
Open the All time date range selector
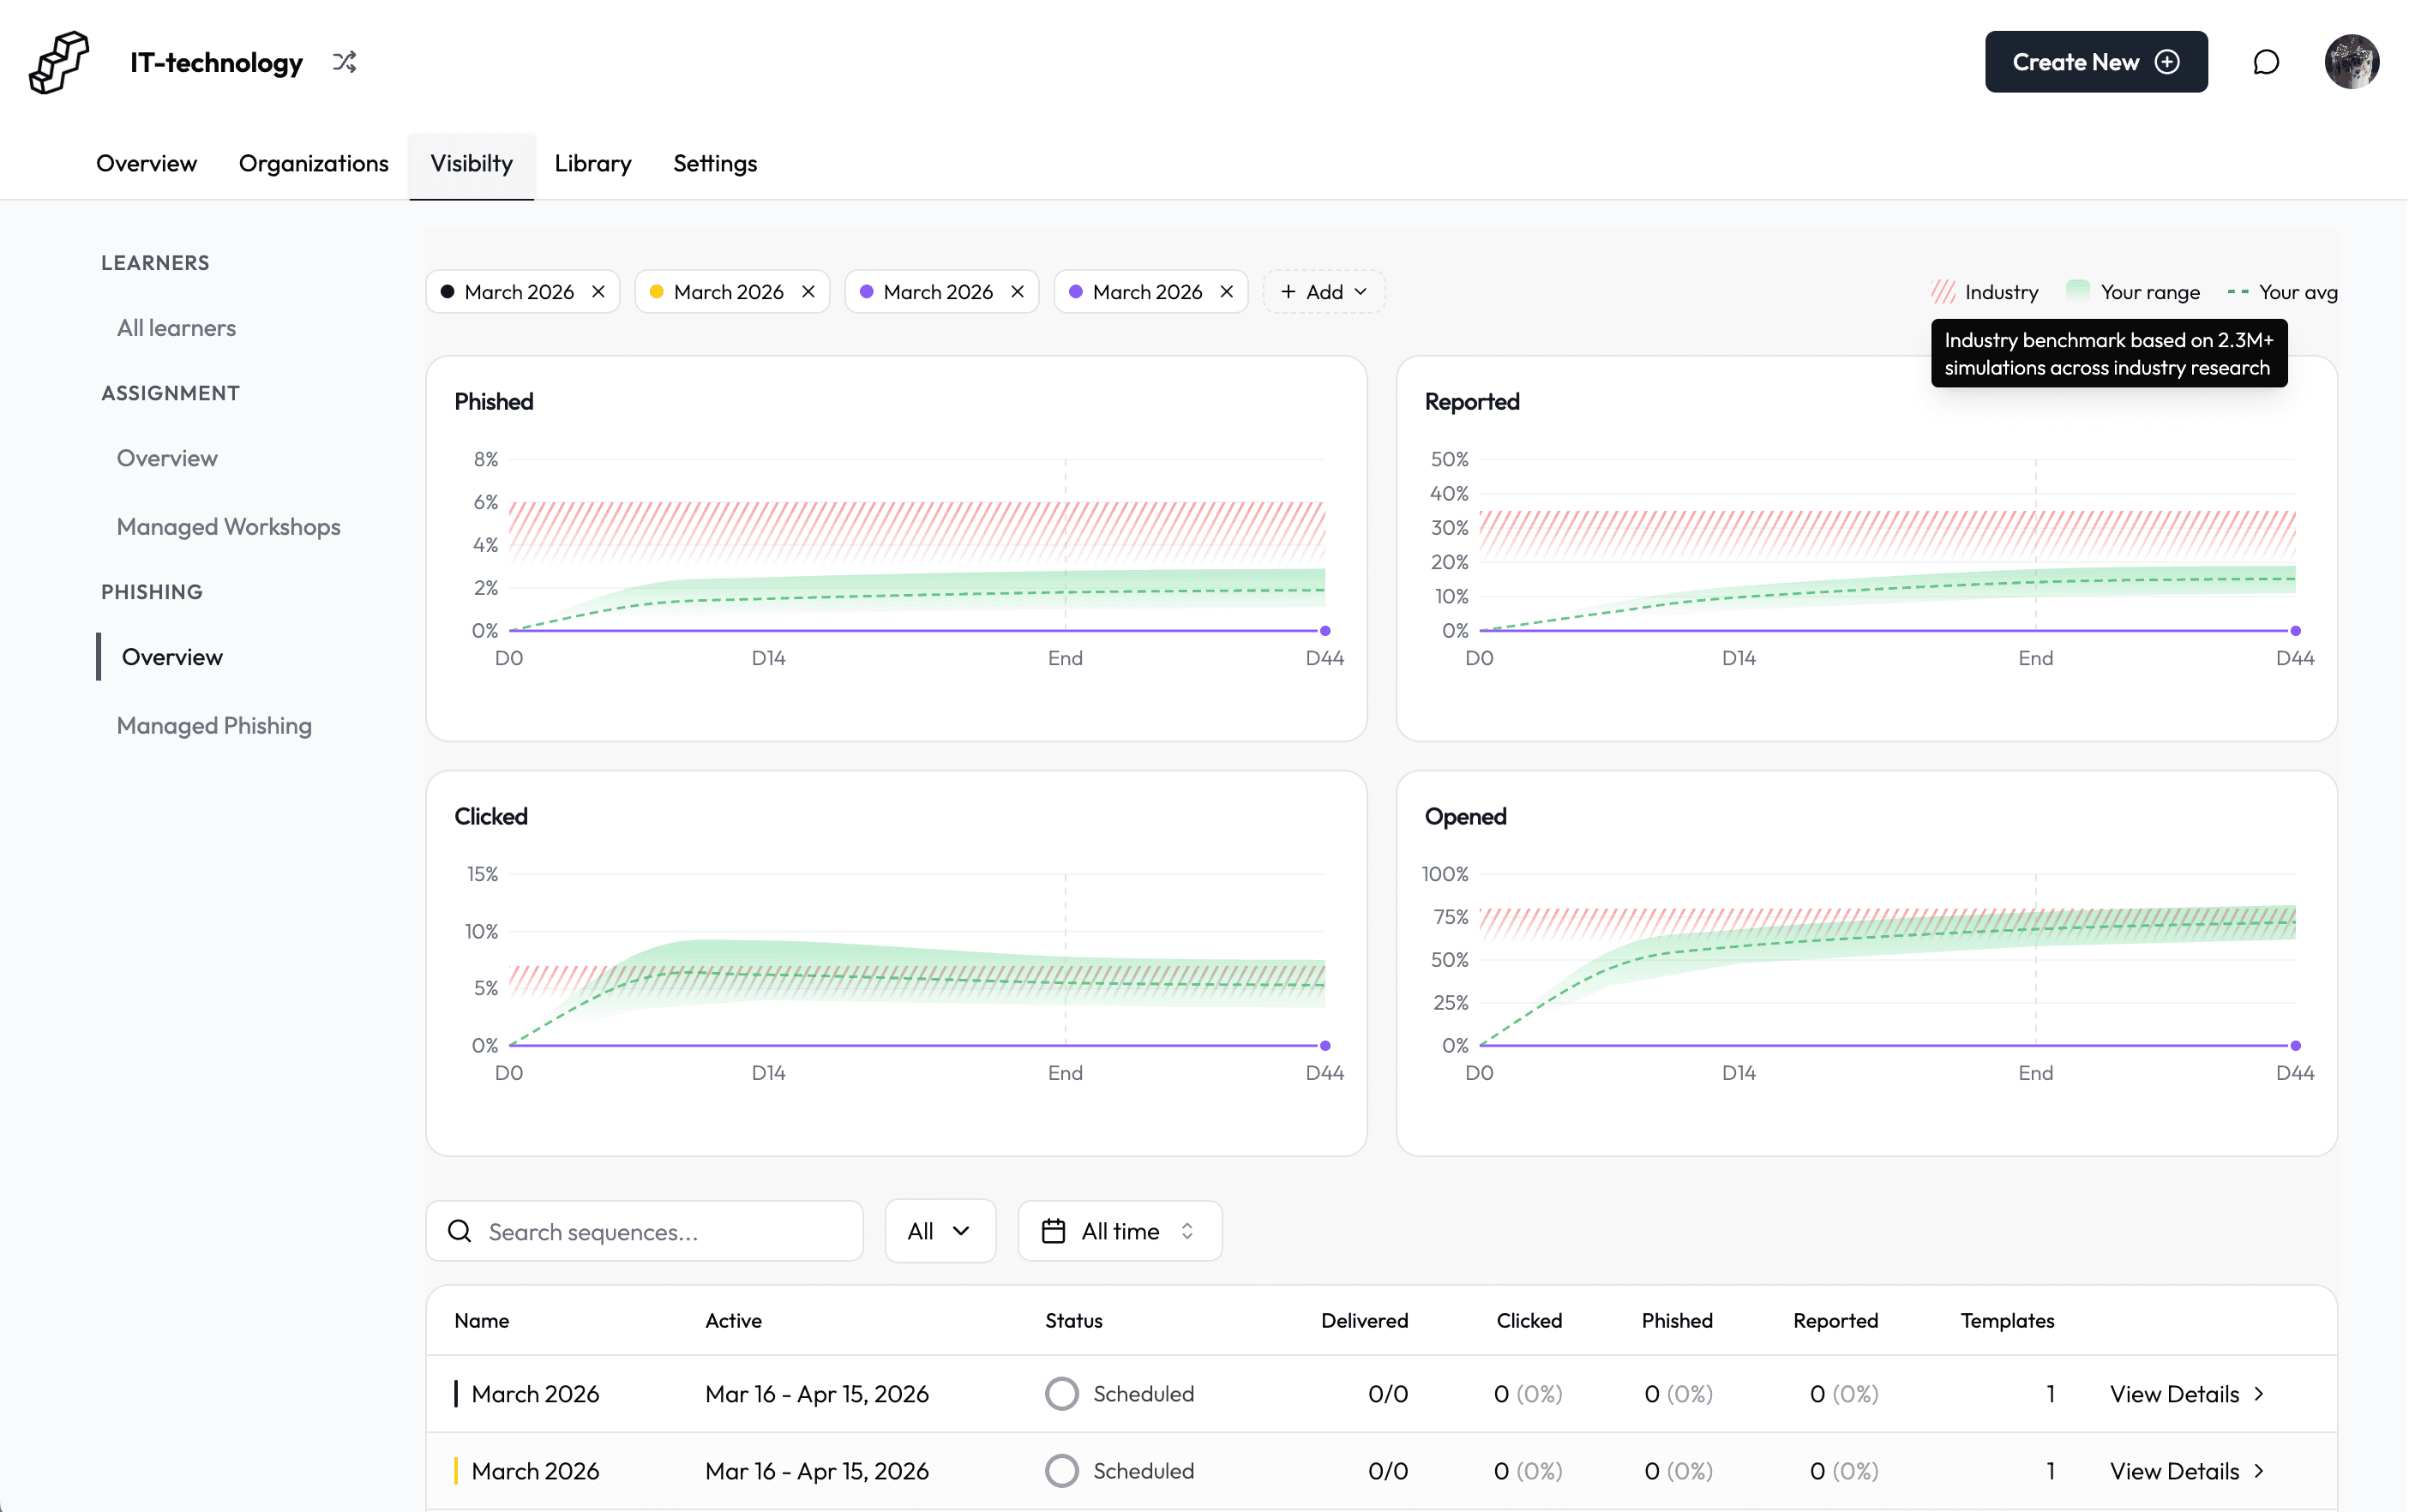[1119, 1231]
